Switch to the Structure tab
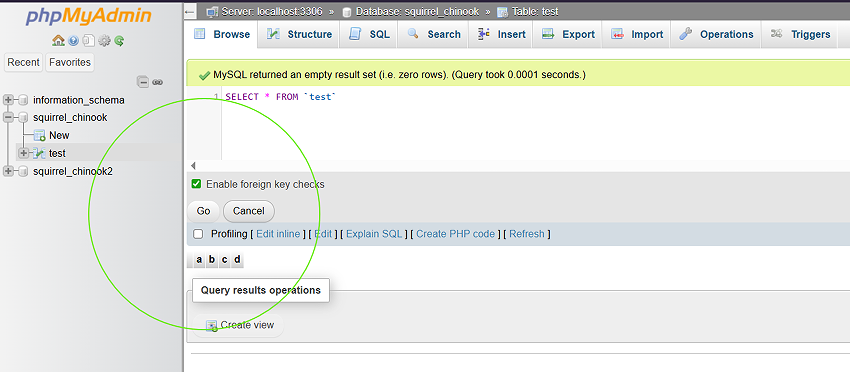Image resolution: width=850 pixels, height=372 pixels. pos(300,34)
